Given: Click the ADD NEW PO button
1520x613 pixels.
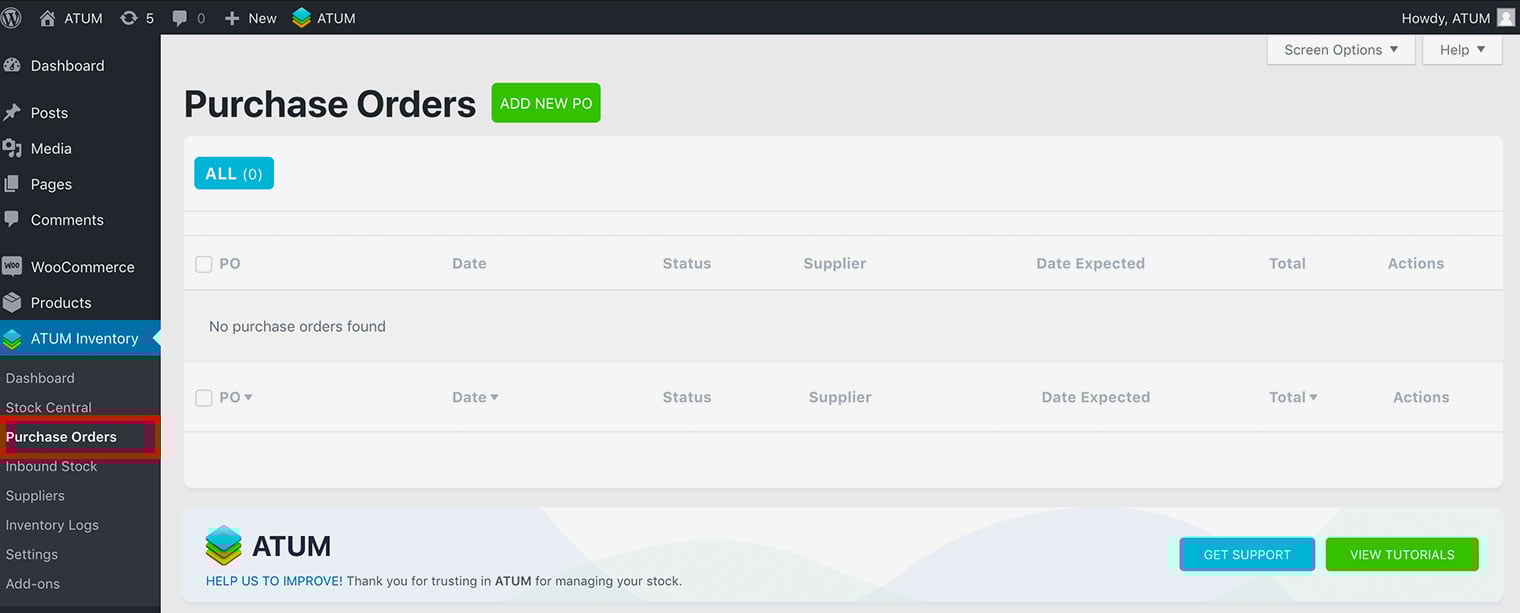Looking at the screenshot, I should 546,103.
